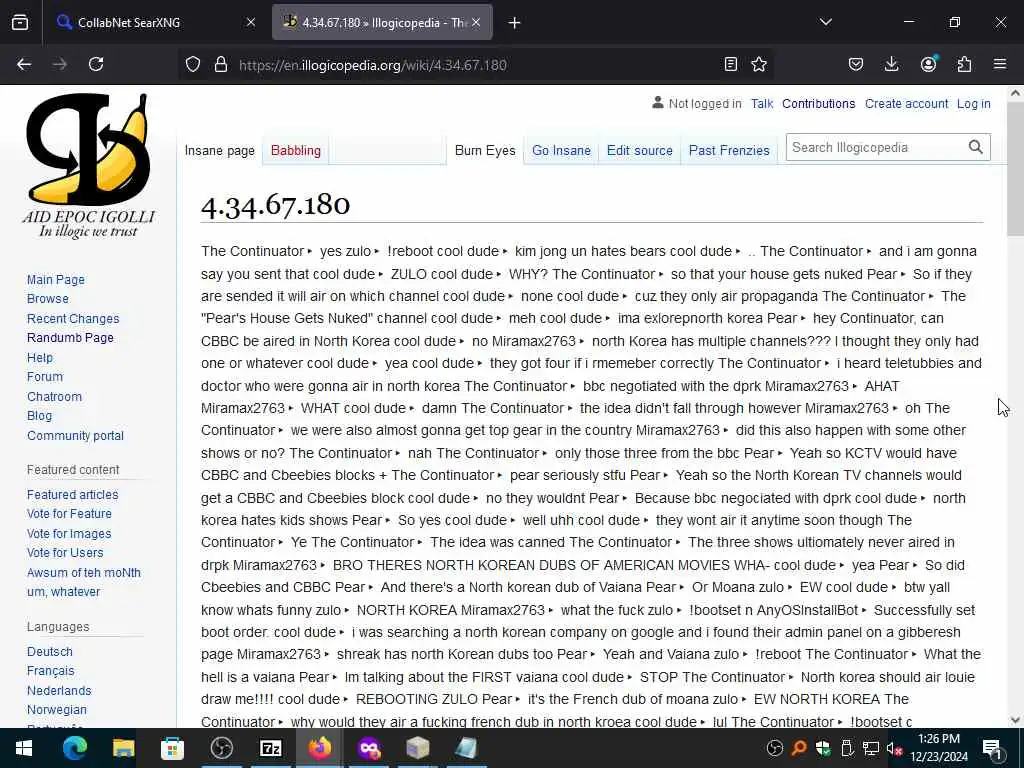Open Firefox account icon
The image size is (1024, 768).
(928, 64)
